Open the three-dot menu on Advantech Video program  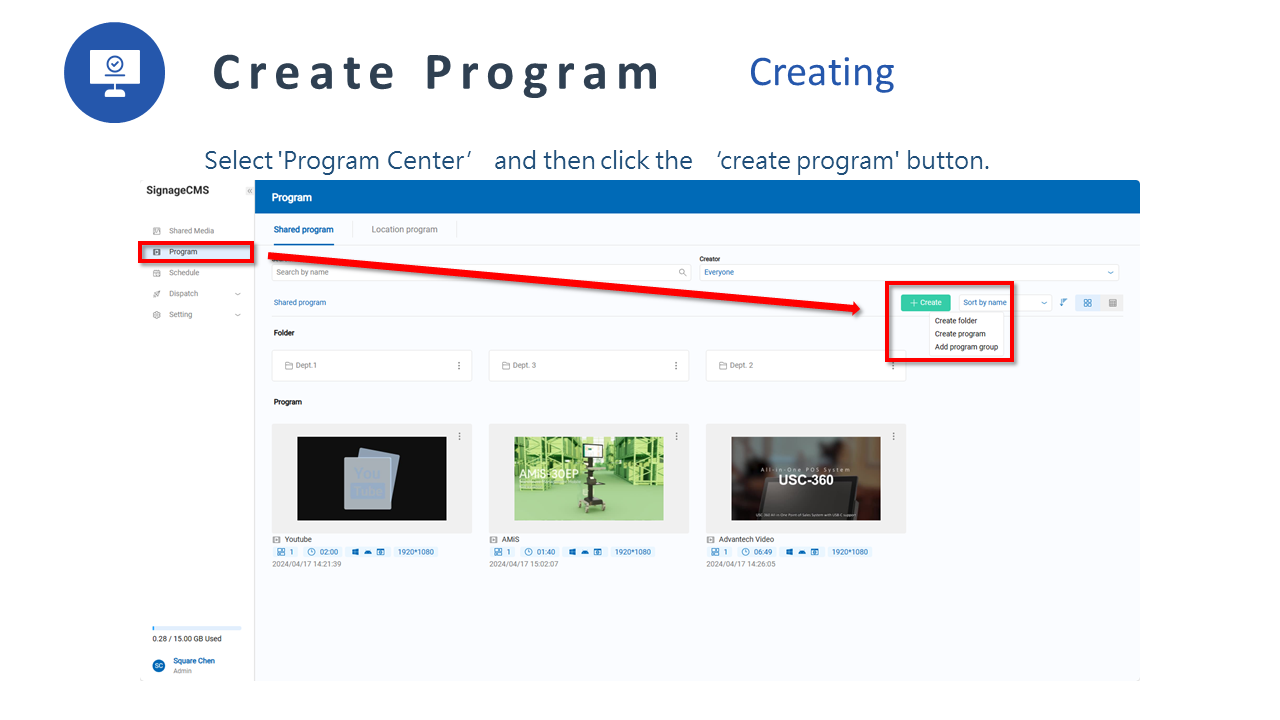(893, 436)
